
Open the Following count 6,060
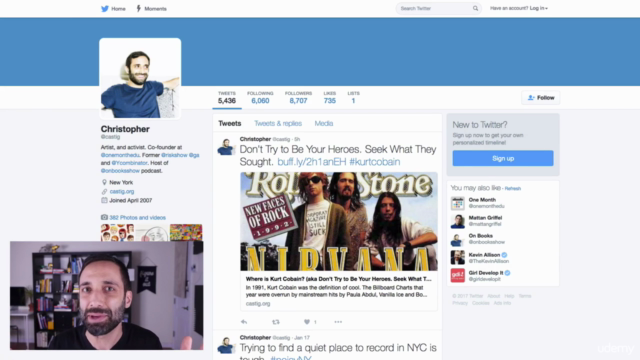pos(260,98)
